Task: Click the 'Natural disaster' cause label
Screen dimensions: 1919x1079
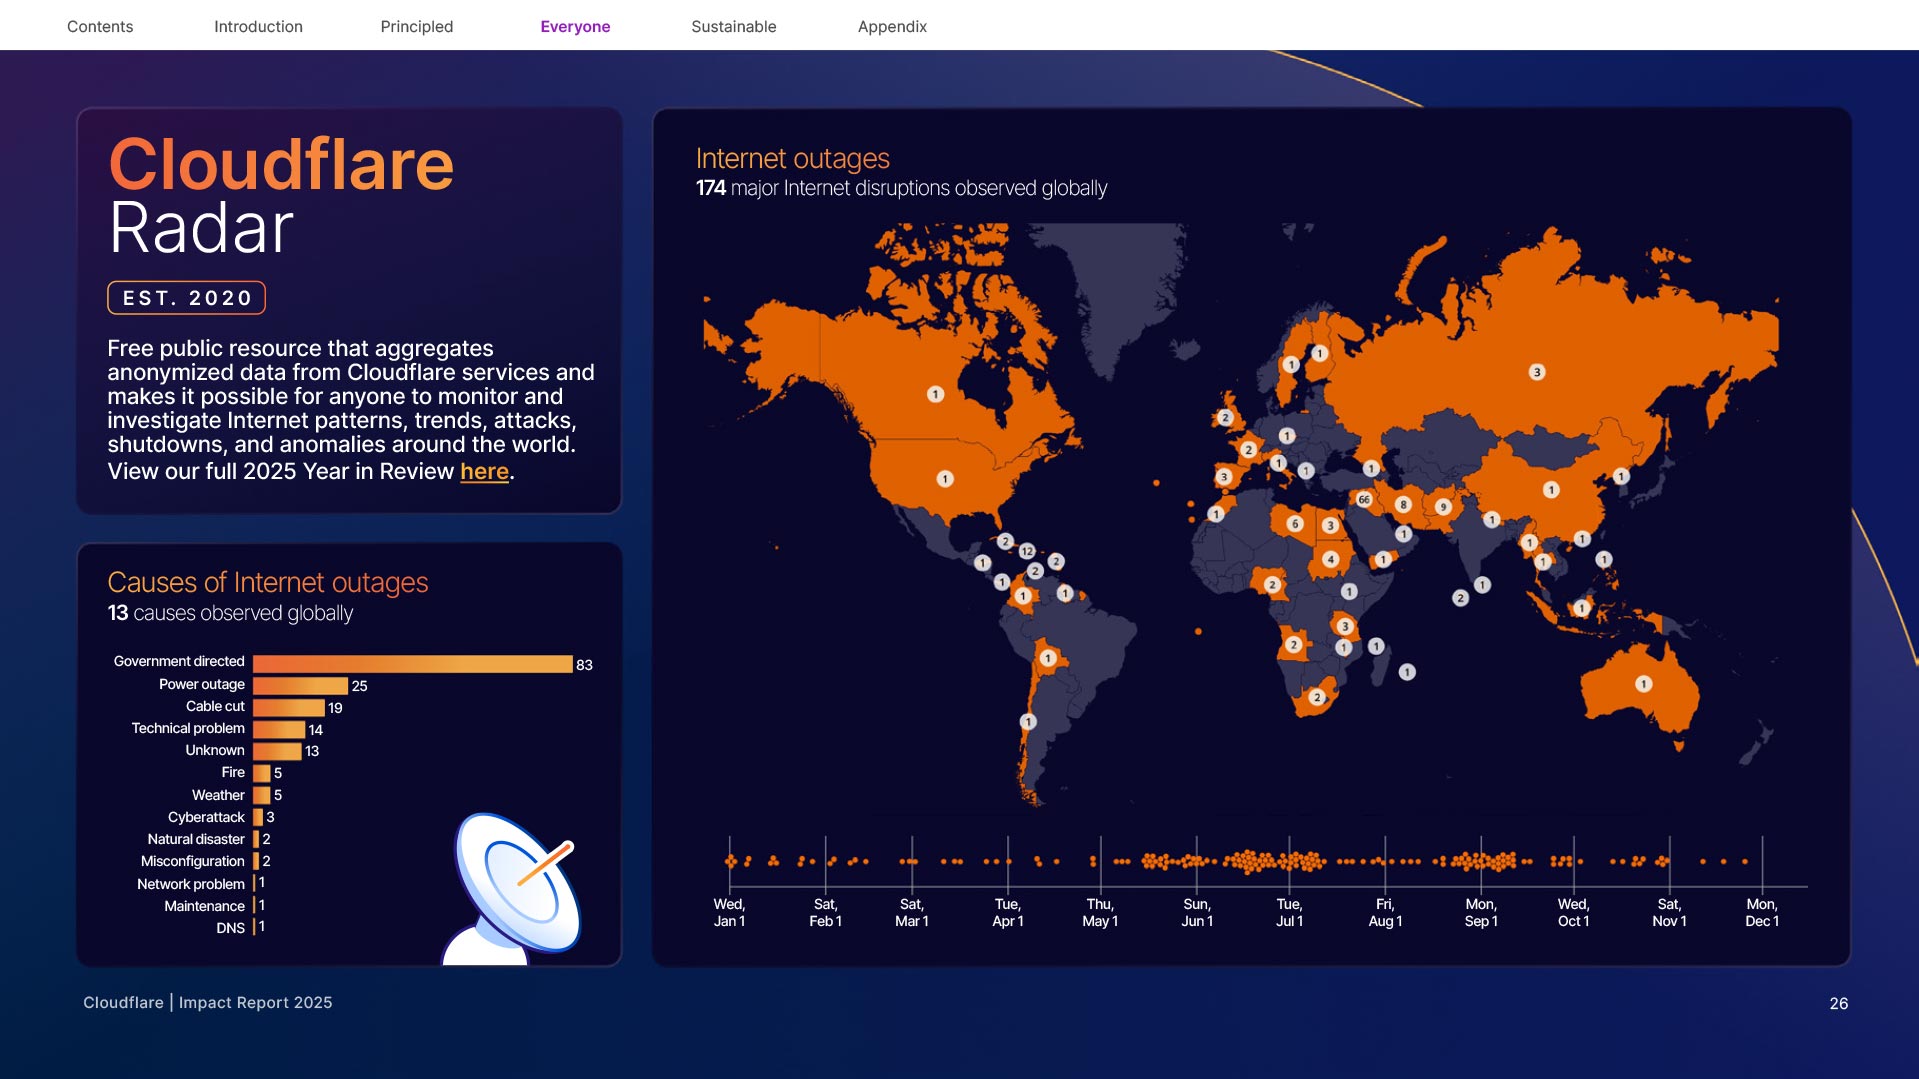Action: click(196, 839)
